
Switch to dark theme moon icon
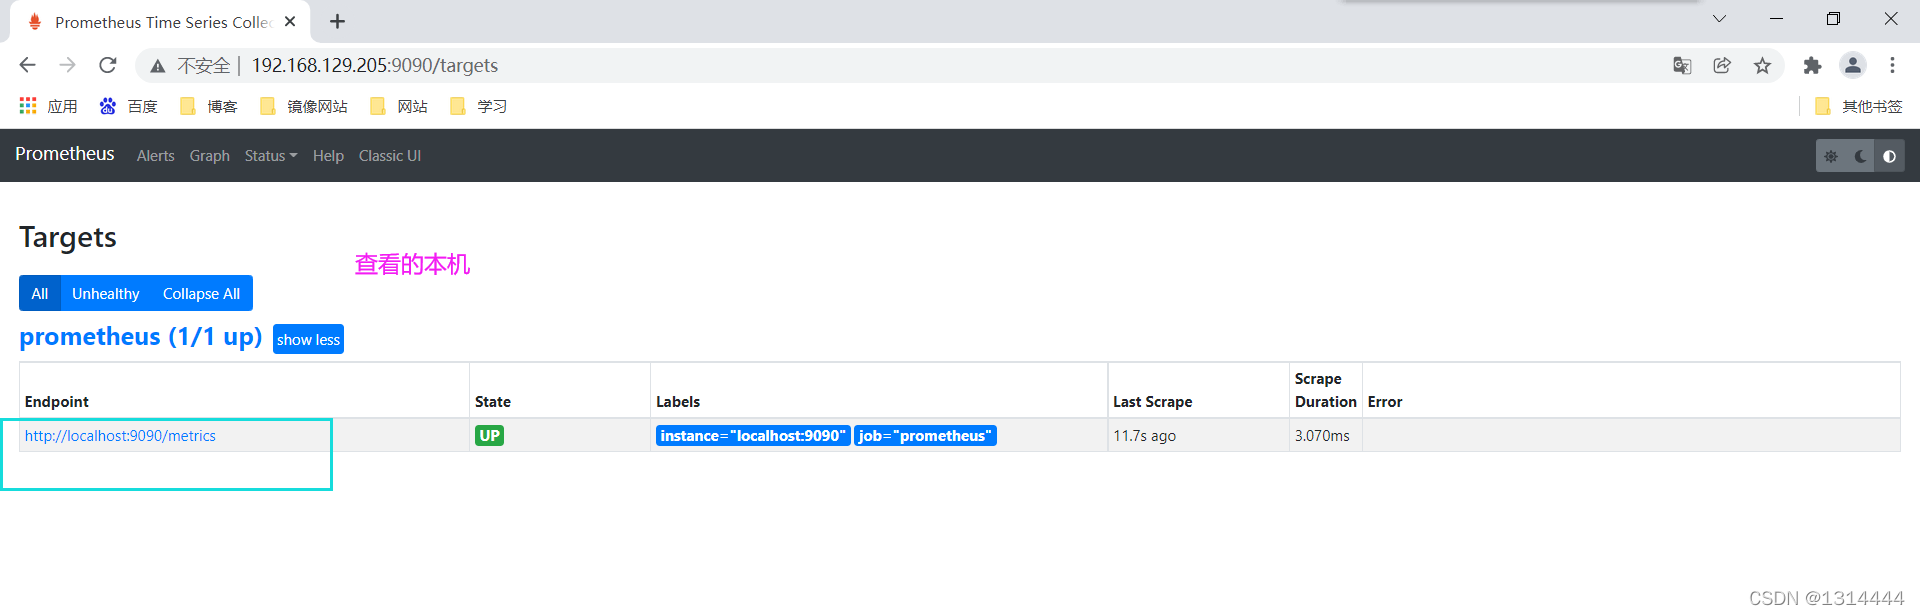[1860, 156]
